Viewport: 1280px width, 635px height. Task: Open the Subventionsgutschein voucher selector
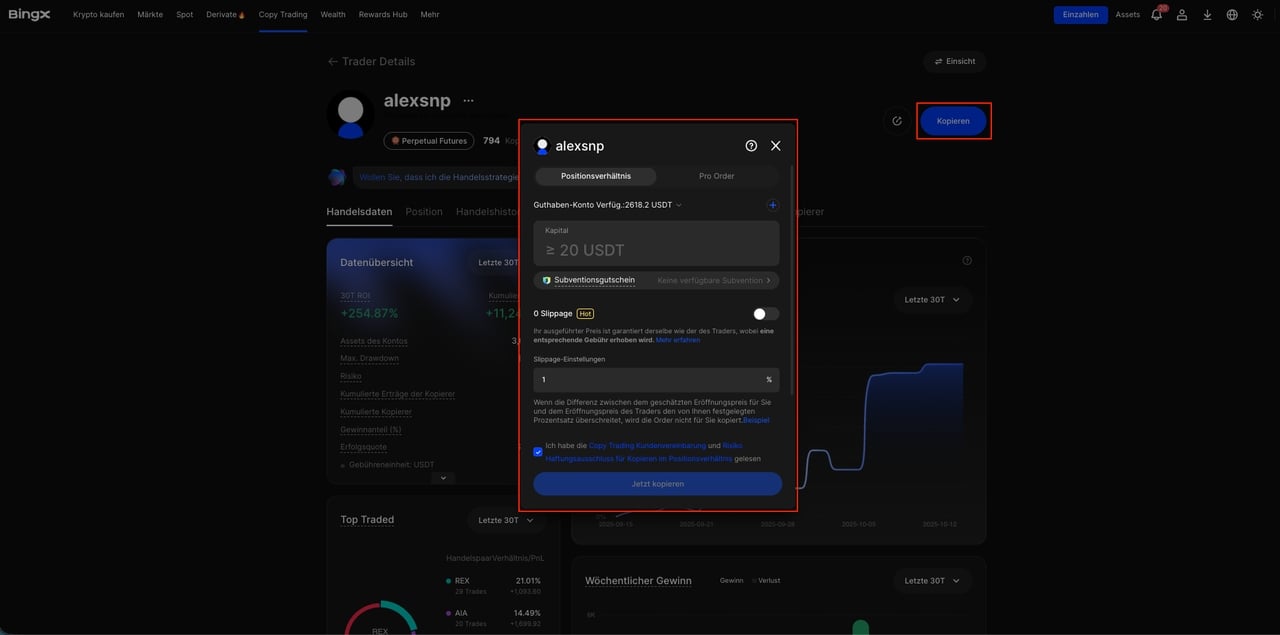pyautogui.click(x=656, y=281)
